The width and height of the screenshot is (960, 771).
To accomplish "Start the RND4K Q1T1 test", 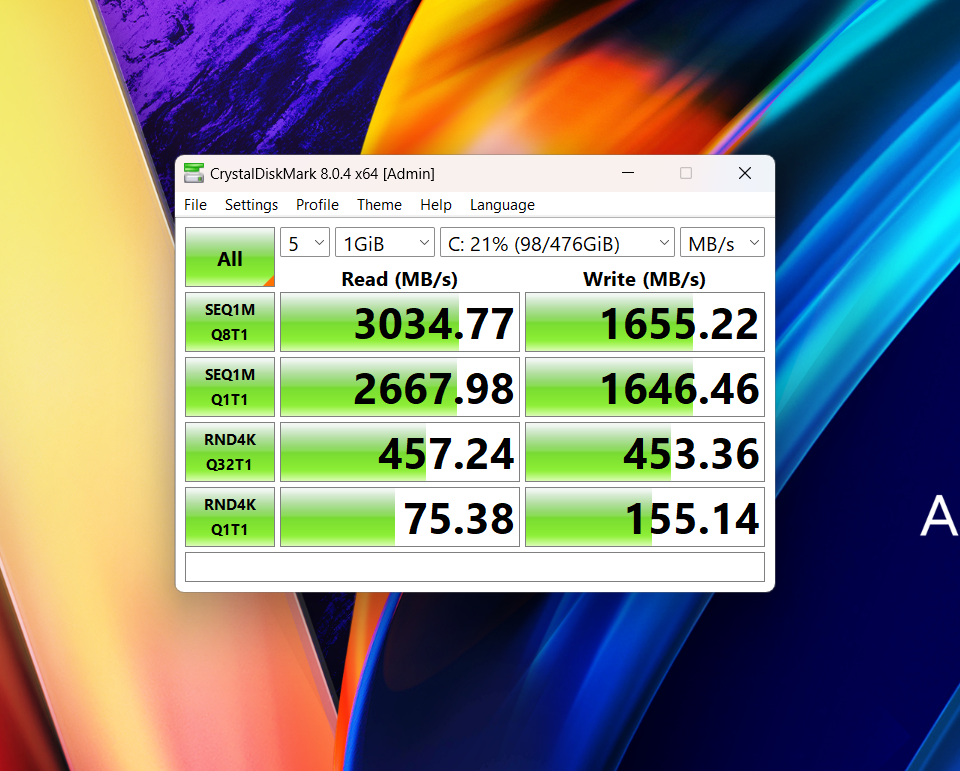I will click(230, 517).
